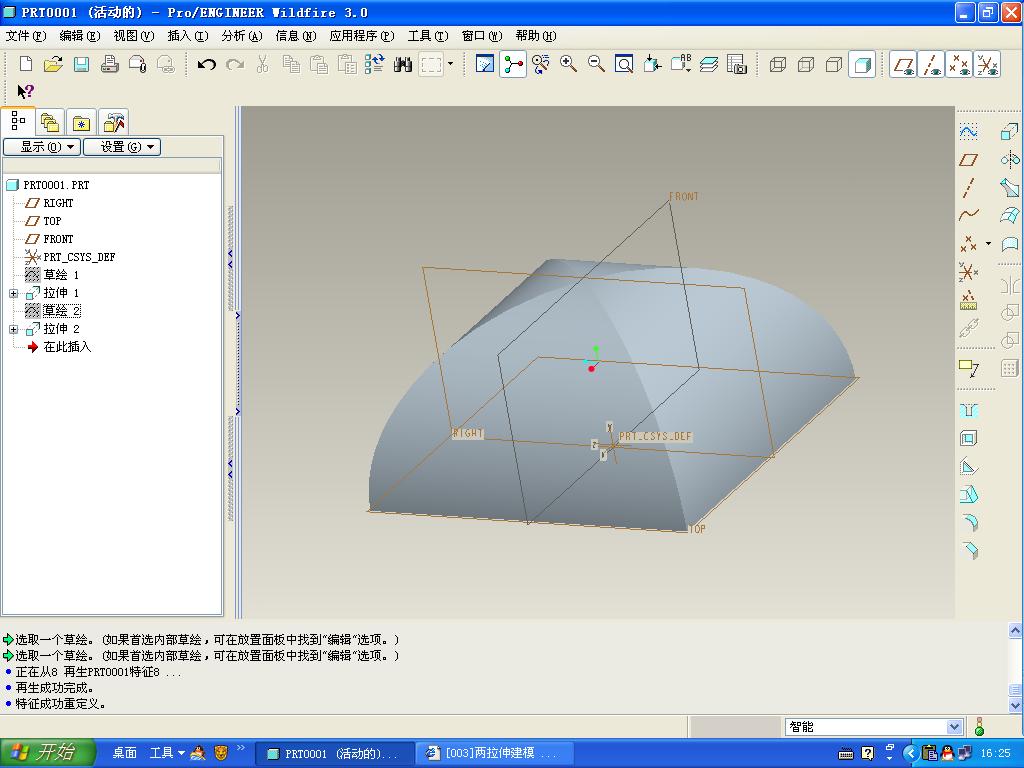The width and height of the screenshot is (1024, 768).
Task: Select the Chamfer tool
Action: (x=970, y=550)
